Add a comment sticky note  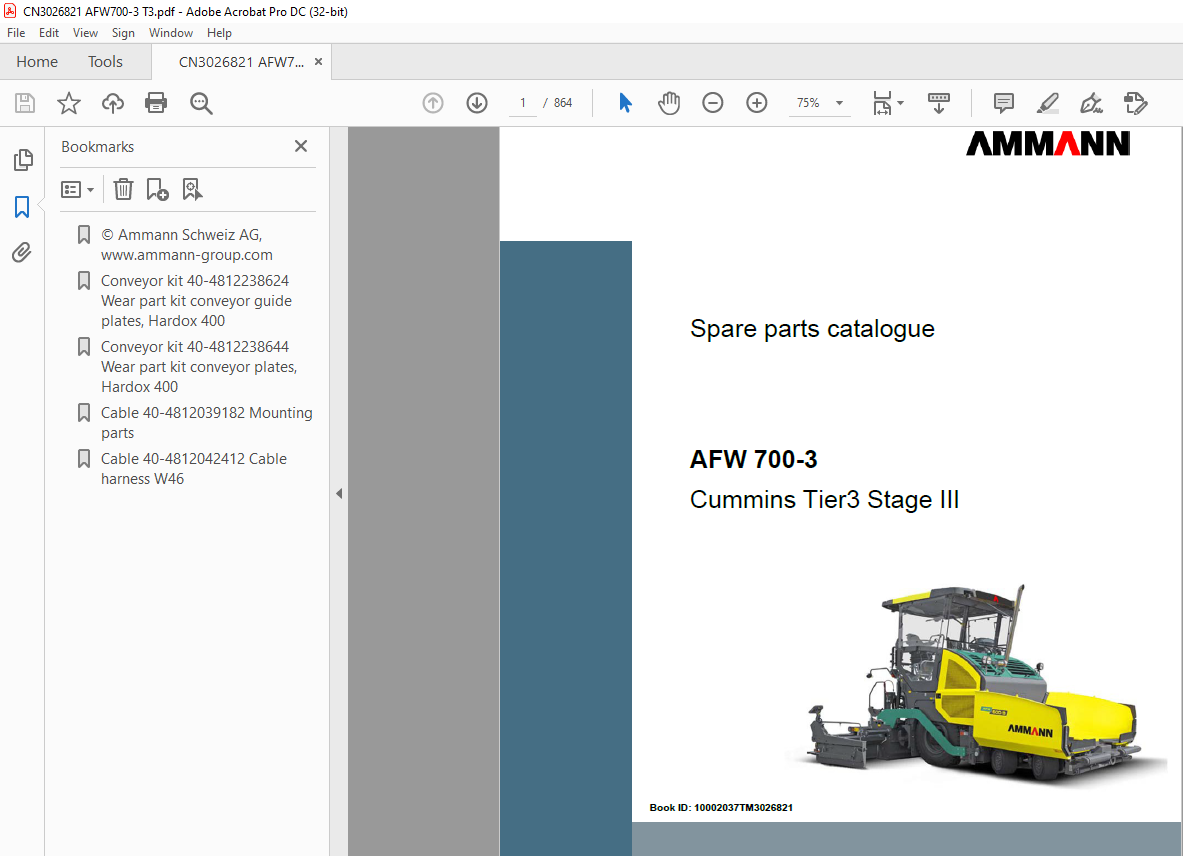click(x=1003, y=103)
